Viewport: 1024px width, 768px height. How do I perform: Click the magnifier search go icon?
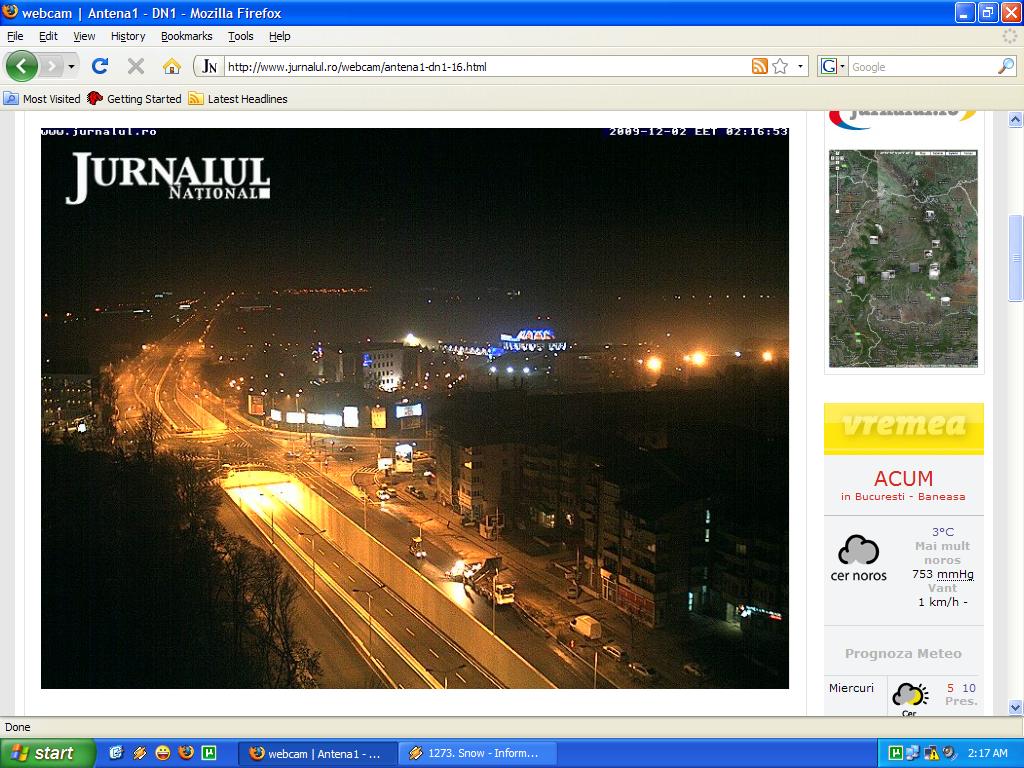pos(1006,66)
